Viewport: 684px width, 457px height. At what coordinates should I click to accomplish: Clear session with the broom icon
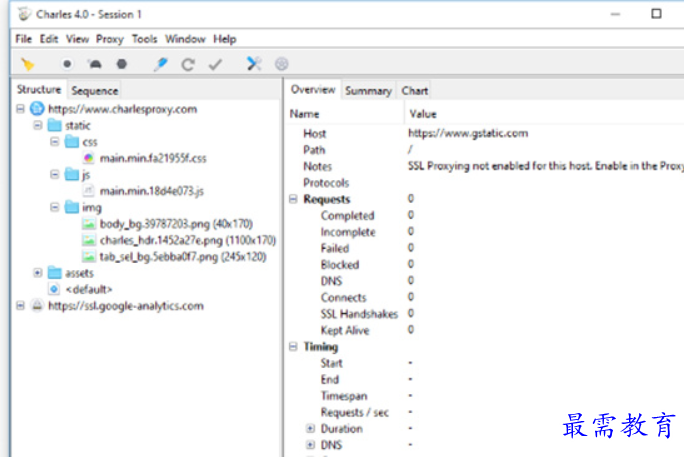click(x=27, y=64)
